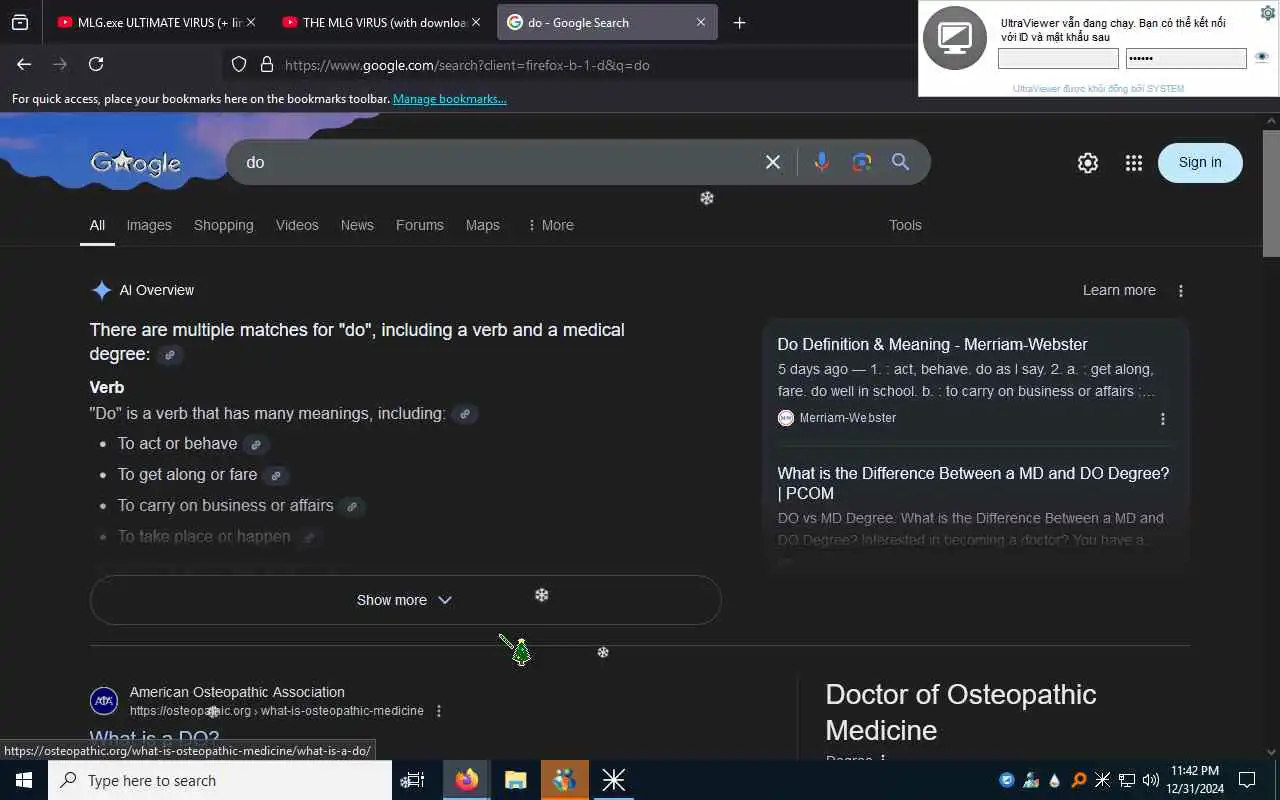Switch to Firefox on taskbar

click(x=466, y=780)
